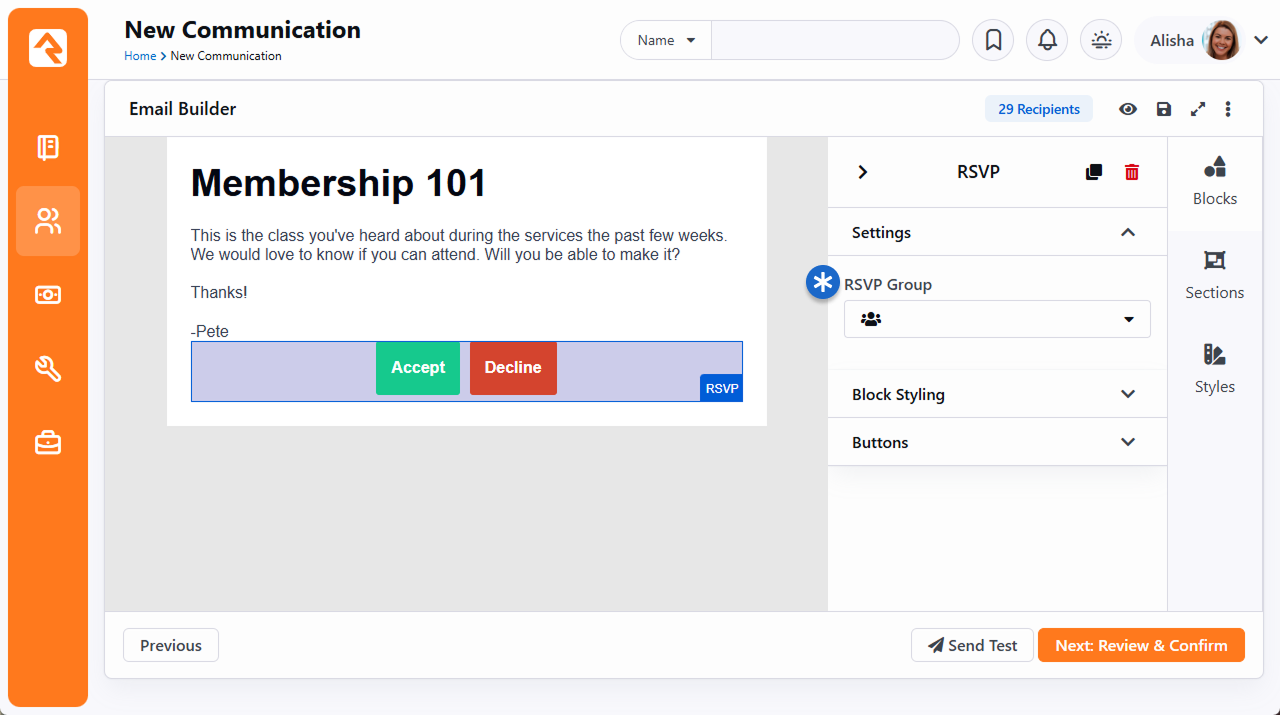Screen dimensions: 1280x715
Task: Toggle fullscreen mode for Email Builder
Action: pyautogui.click(x=1198, y=109)
